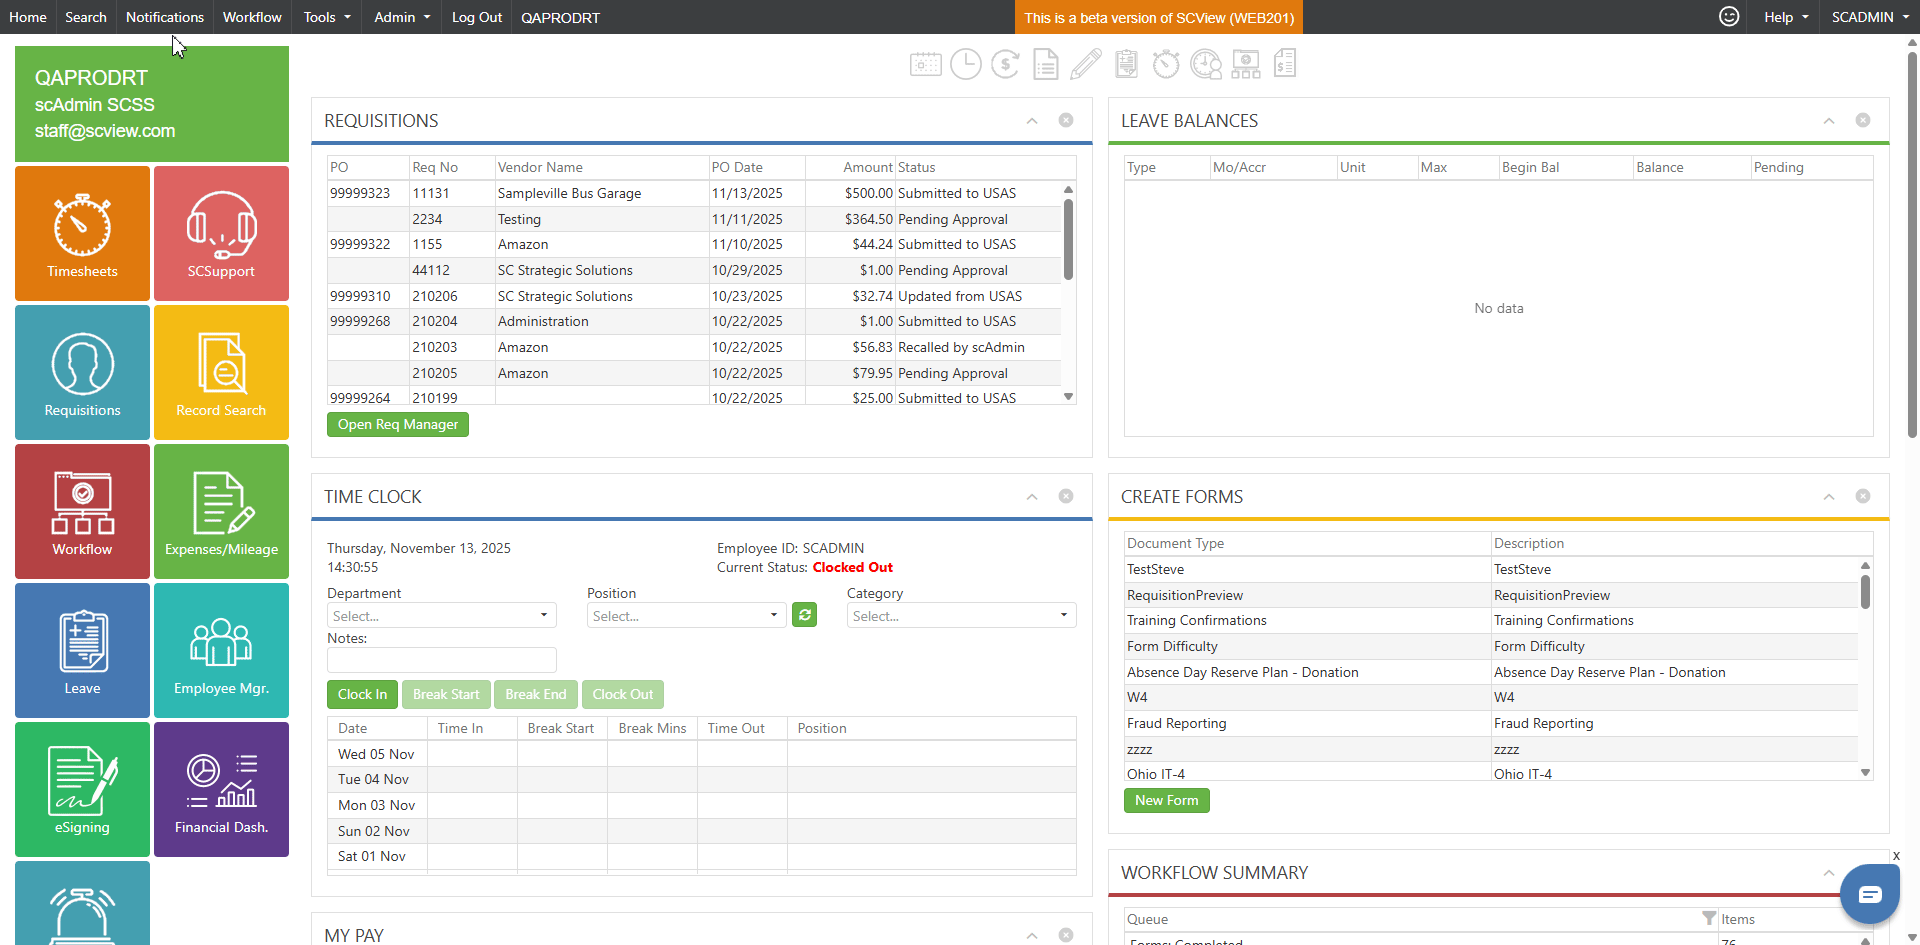Click the pencil icon in top toolbar
The width and height of the screenshot is (1920, 945).
(x=1086, y=64)
